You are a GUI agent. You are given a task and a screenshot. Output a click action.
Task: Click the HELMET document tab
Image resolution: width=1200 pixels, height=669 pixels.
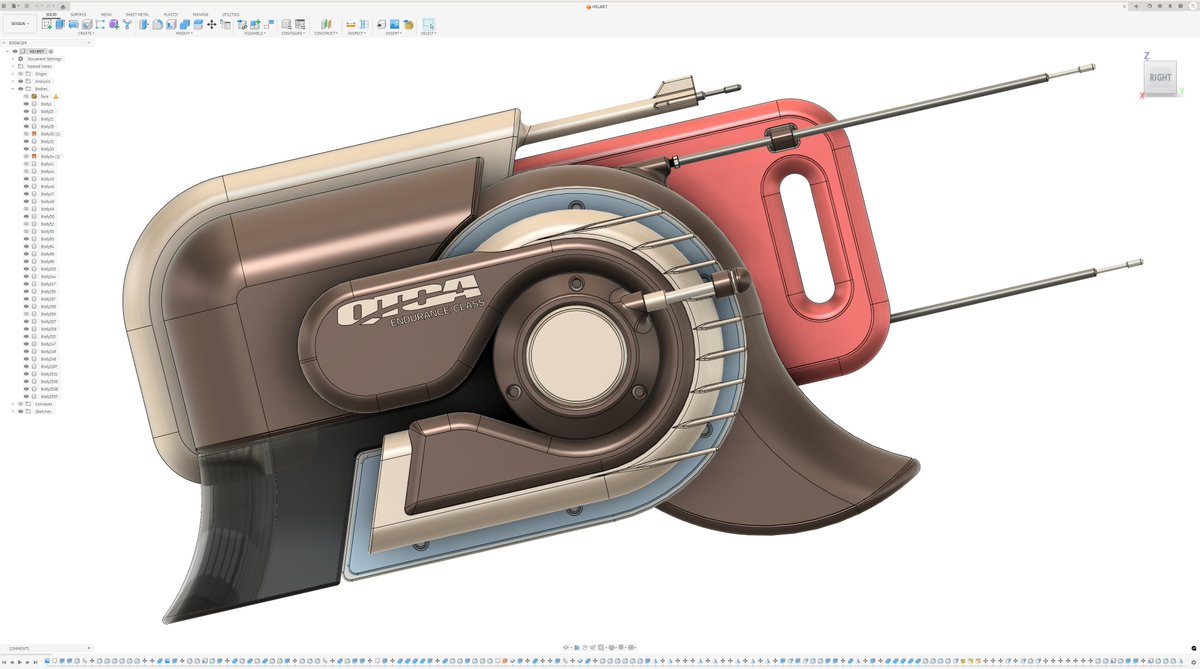598,6
